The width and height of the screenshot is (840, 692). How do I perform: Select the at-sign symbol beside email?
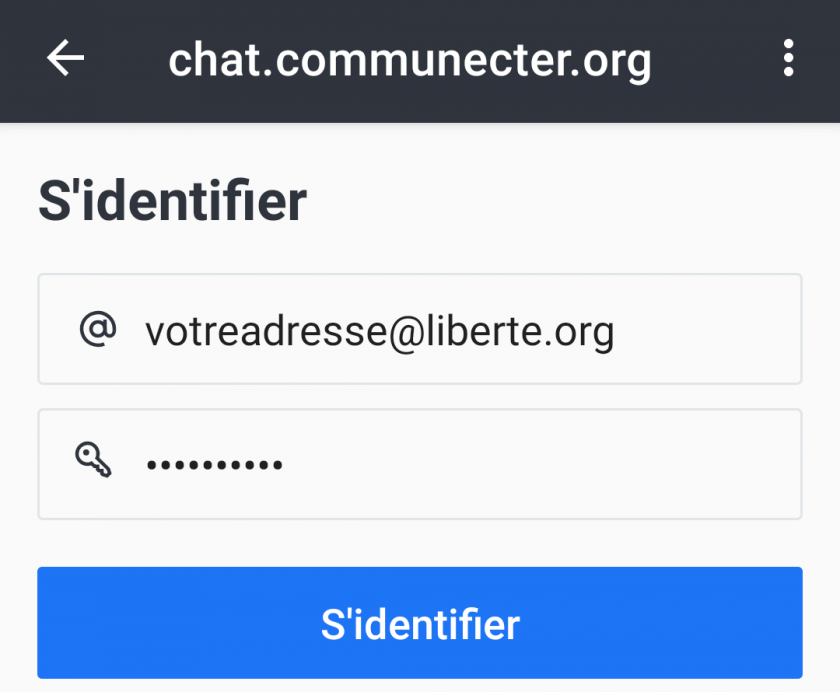(x=97, y=329)
